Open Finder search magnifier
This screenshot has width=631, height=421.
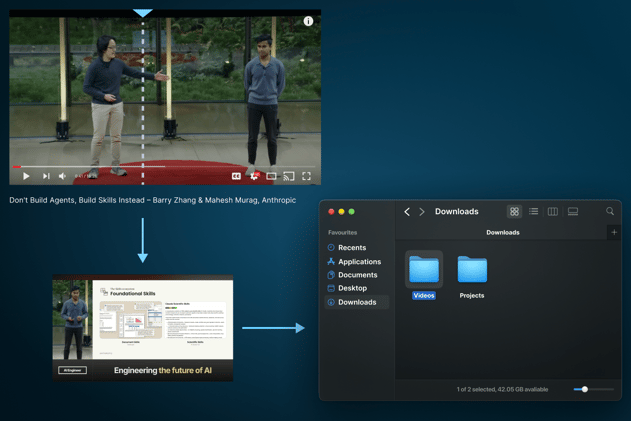pyautogui.click(x=610, y=211)
